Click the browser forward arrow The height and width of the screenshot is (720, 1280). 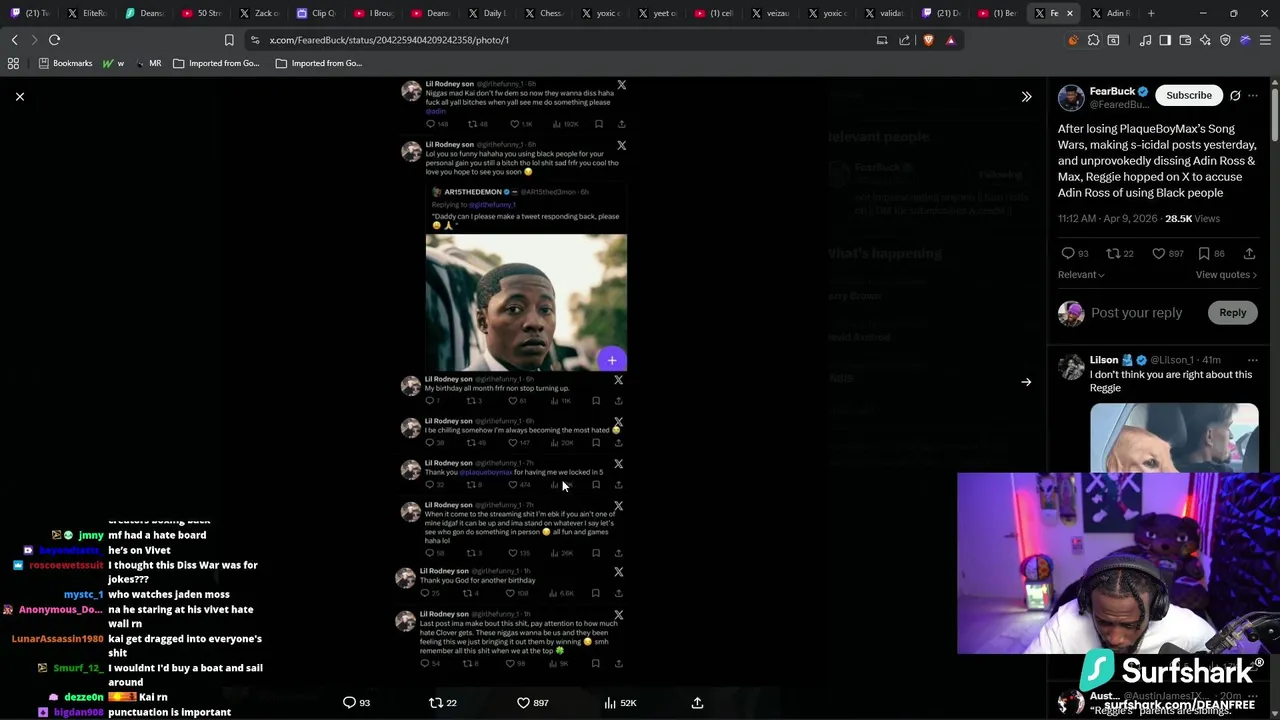coord(34,40)
